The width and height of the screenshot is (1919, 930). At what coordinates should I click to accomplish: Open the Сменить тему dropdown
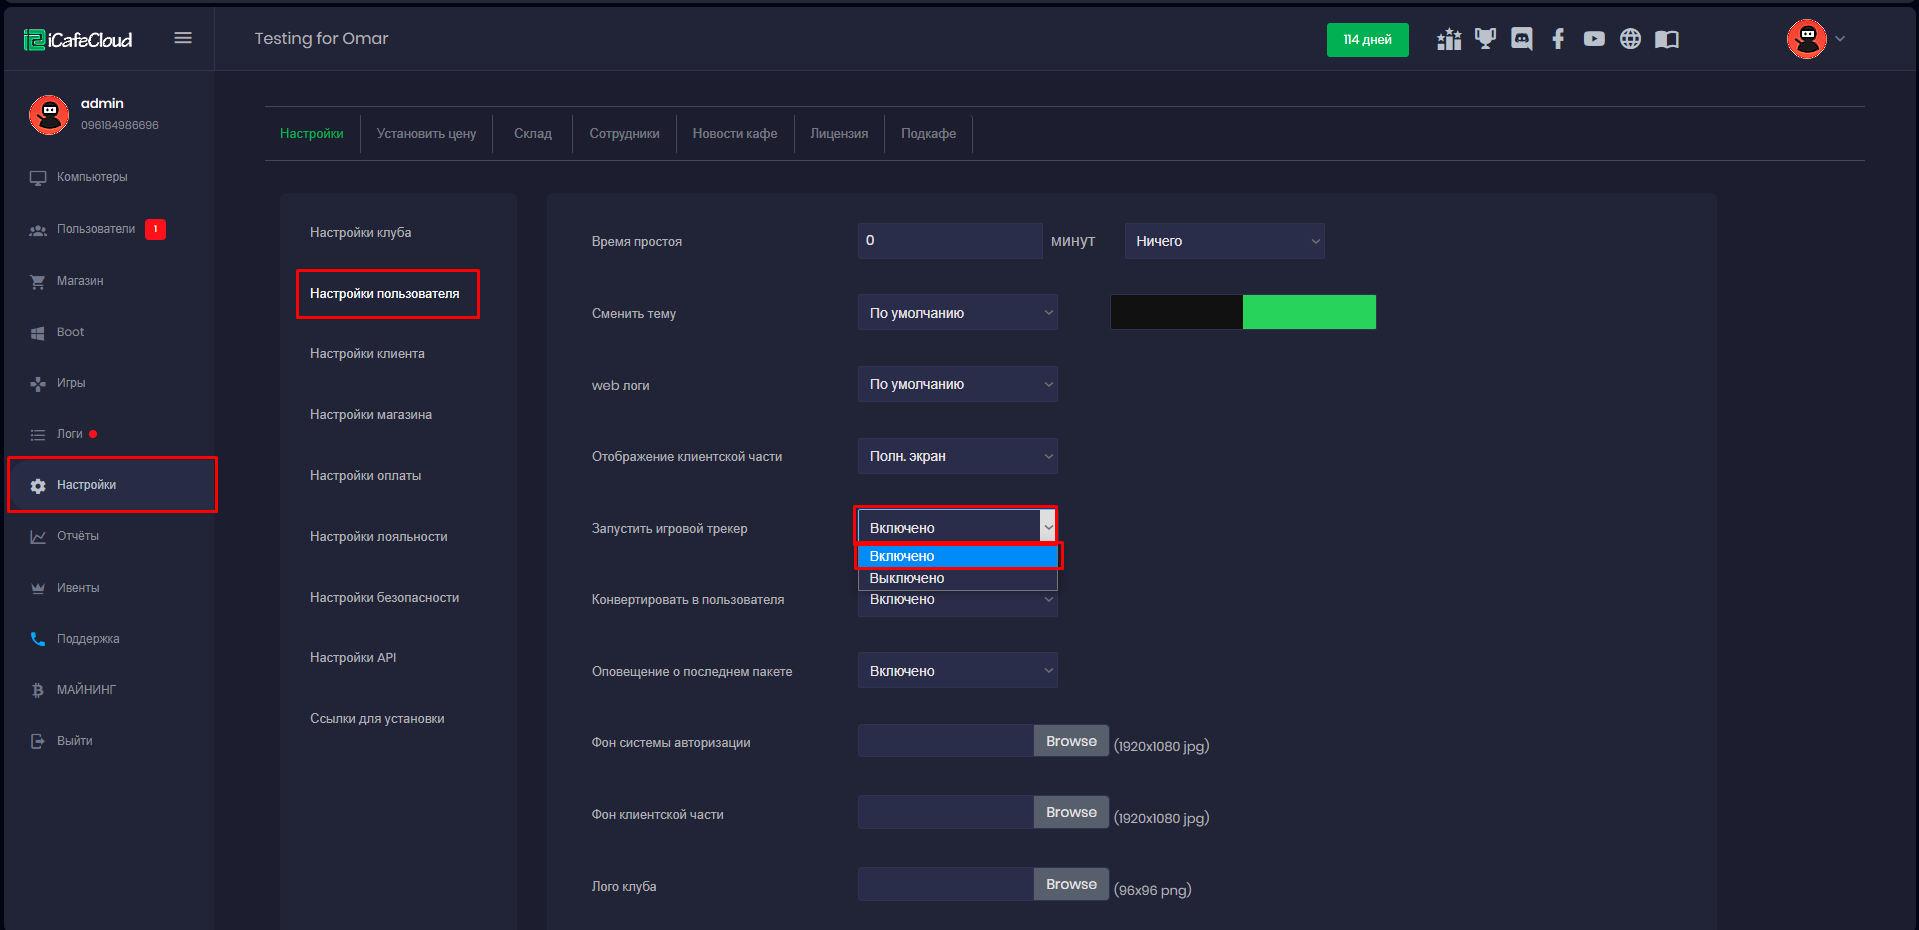point(957,313)
